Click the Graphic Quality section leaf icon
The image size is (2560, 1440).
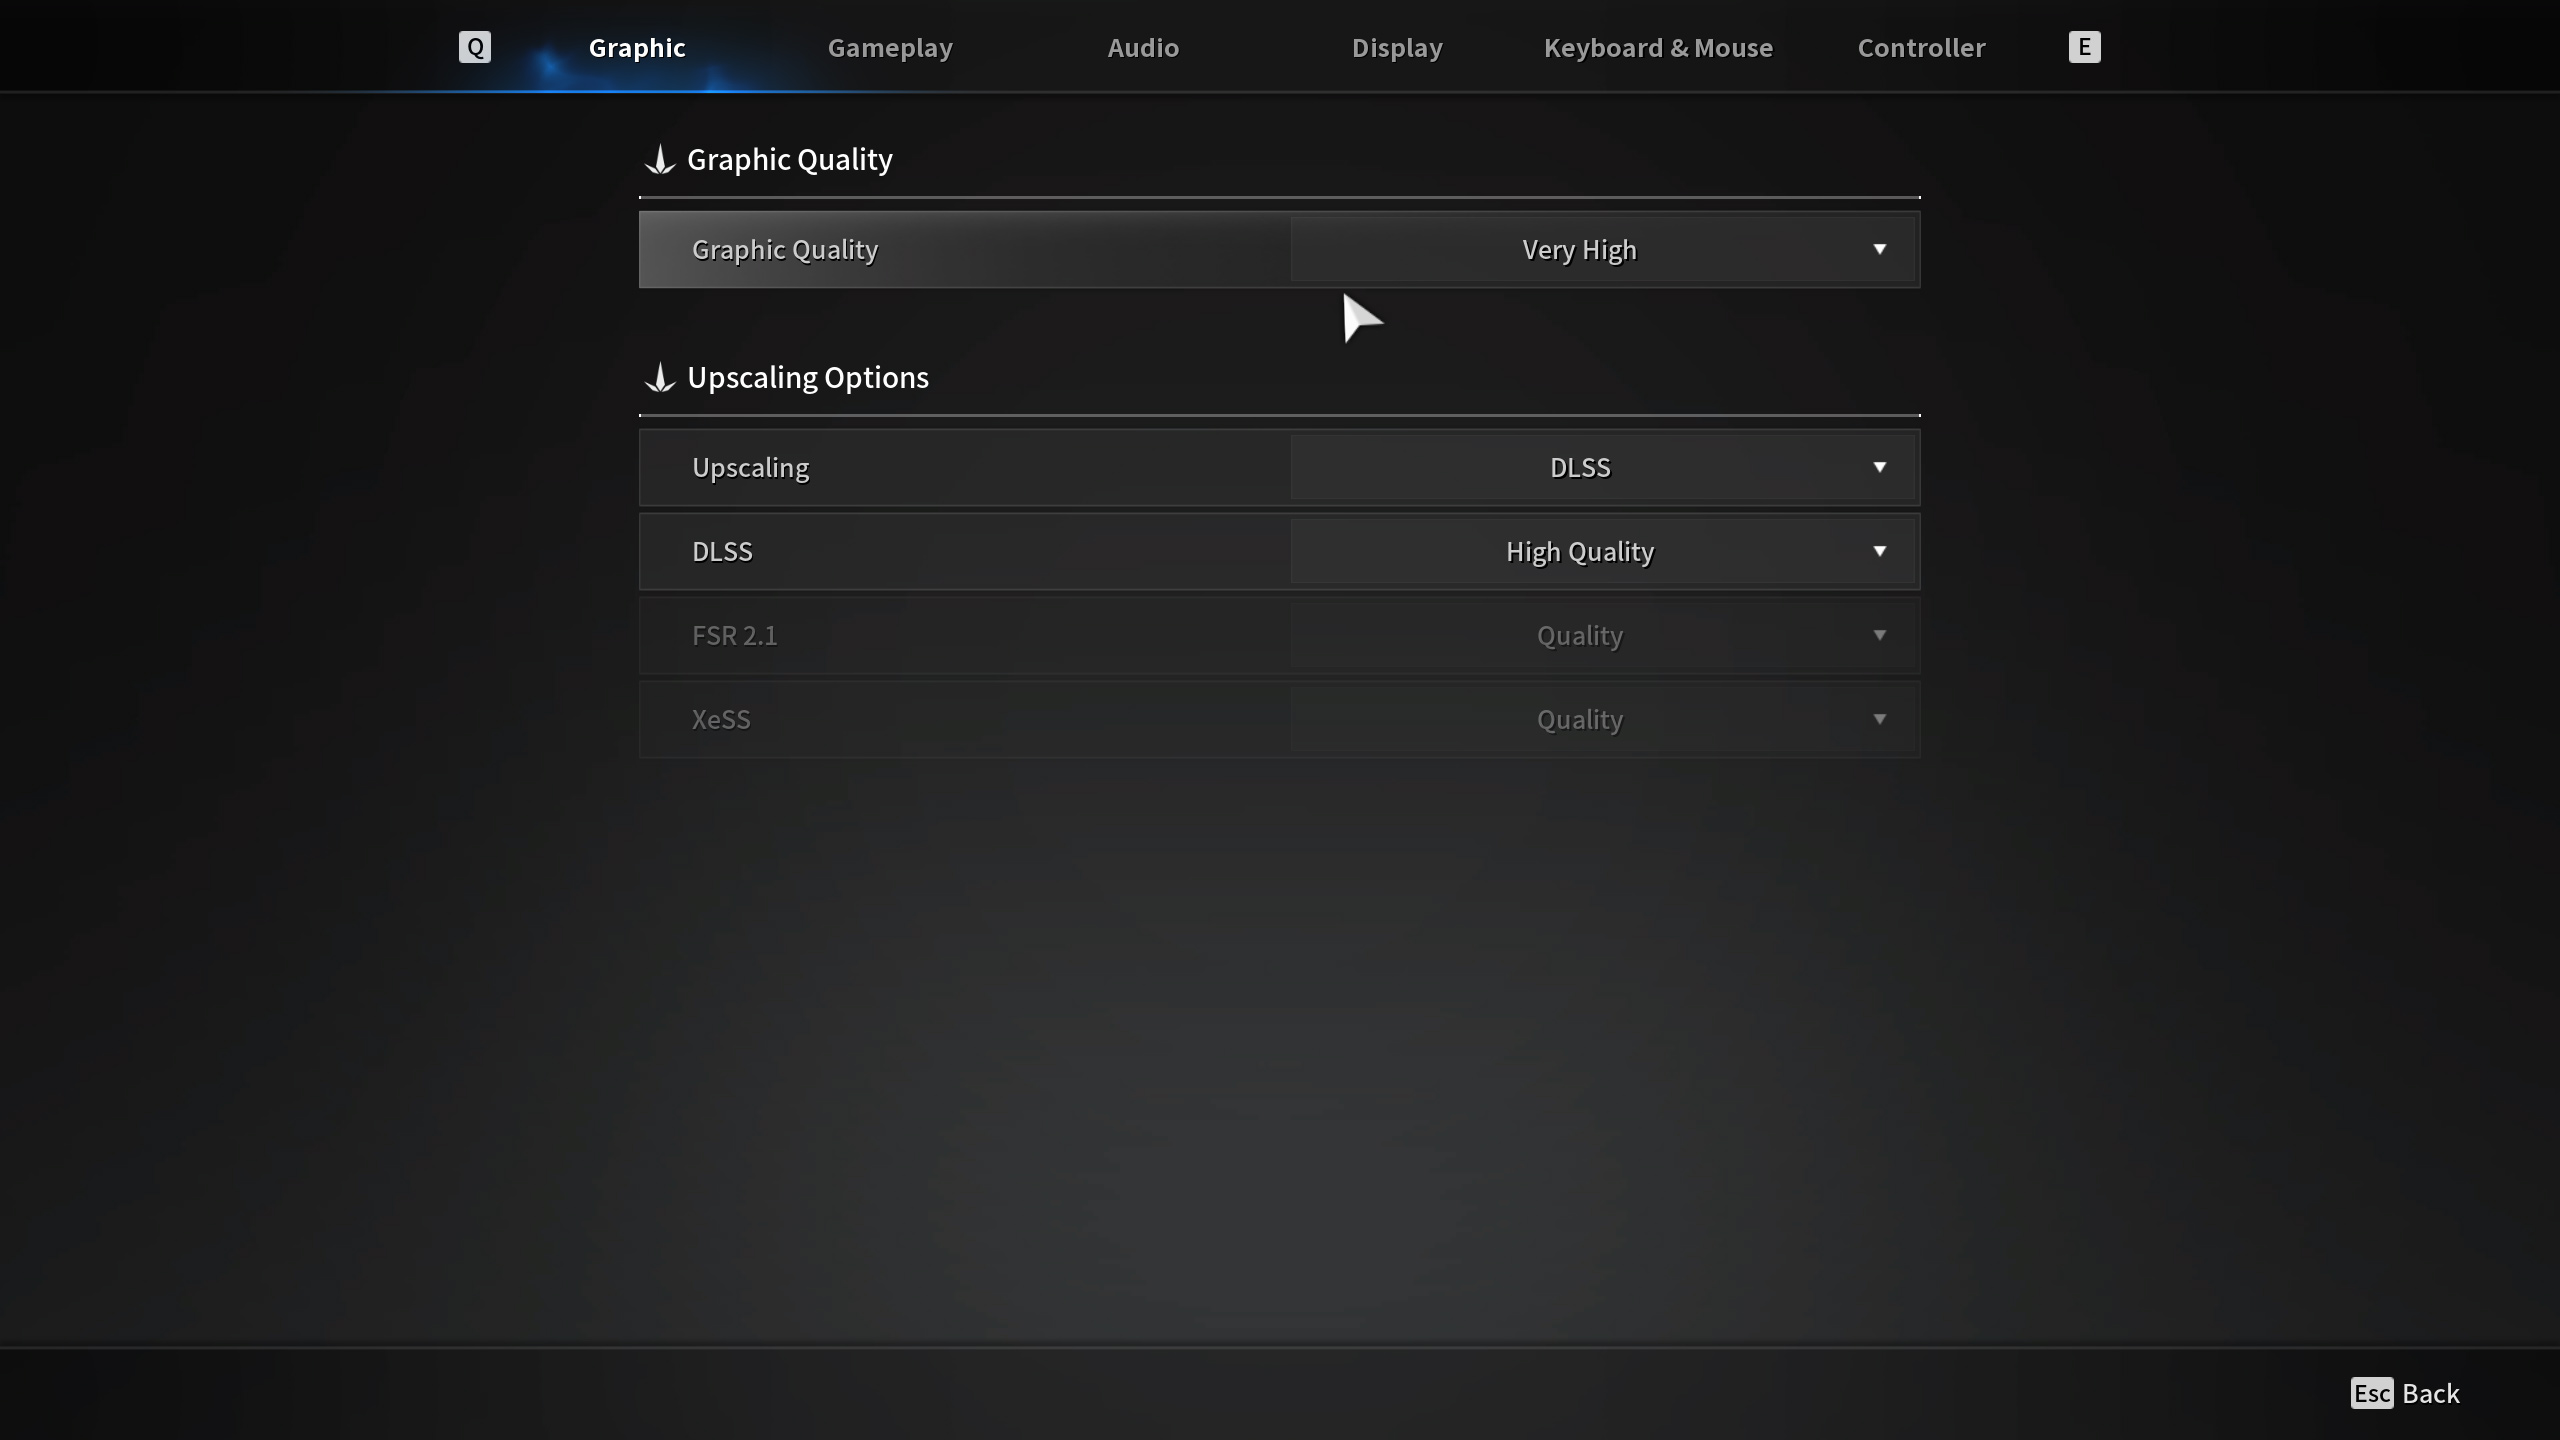pos(660,160)
